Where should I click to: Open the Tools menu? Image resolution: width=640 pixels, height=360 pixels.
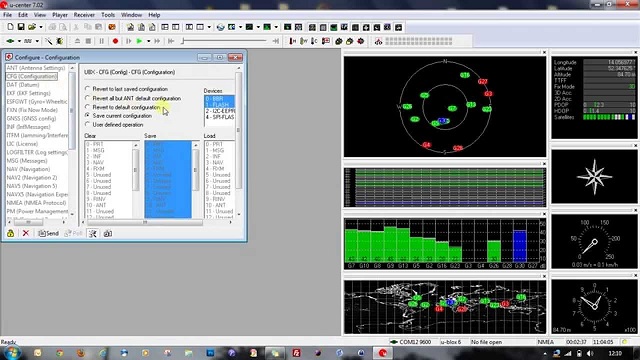tap(108, 15)
